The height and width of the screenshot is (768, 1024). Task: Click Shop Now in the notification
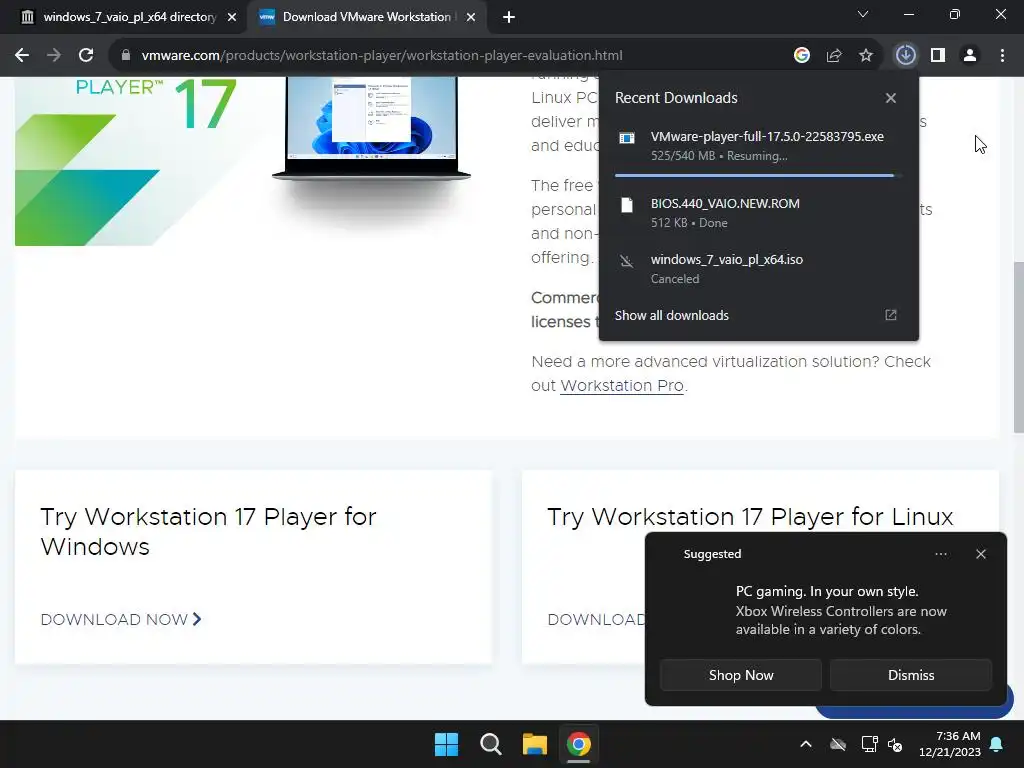(x=741, y=675)
